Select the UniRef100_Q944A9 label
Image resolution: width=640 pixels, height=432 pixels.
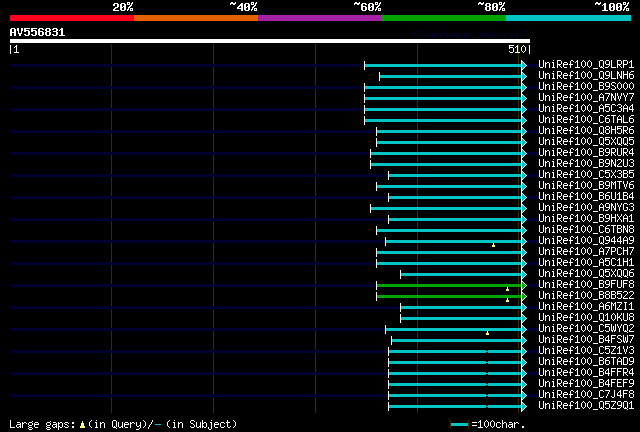point(586,241)
